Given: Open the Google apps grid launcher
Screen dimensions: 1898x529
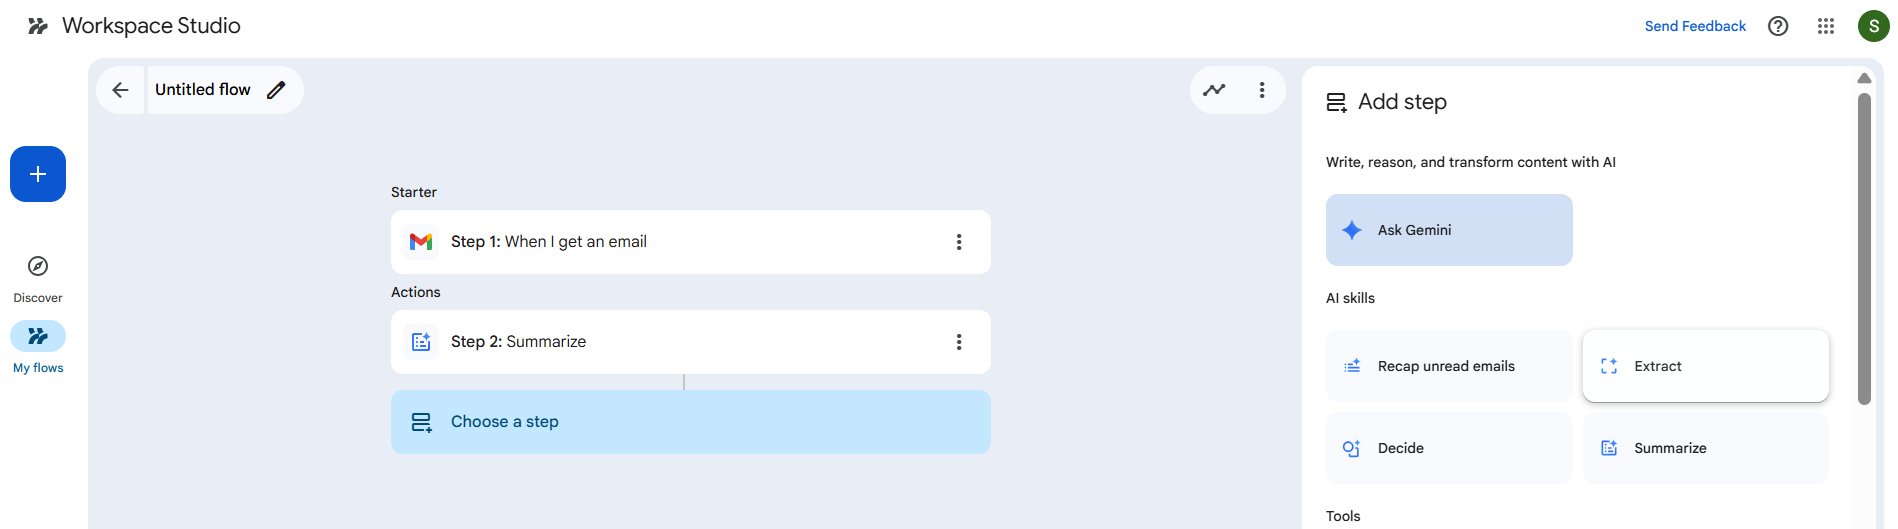Looking at the screenshot, I should click(1826, 26).
